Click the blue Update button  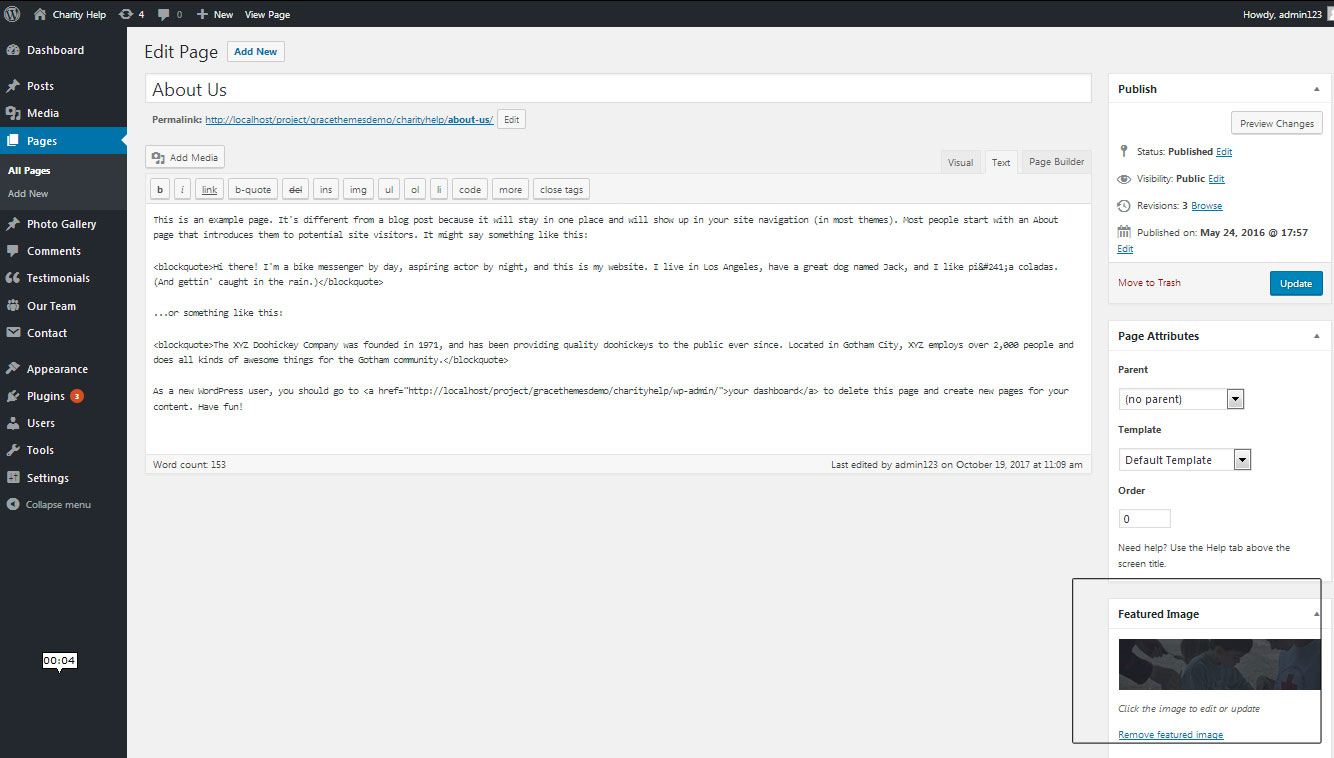point(1295,283)
